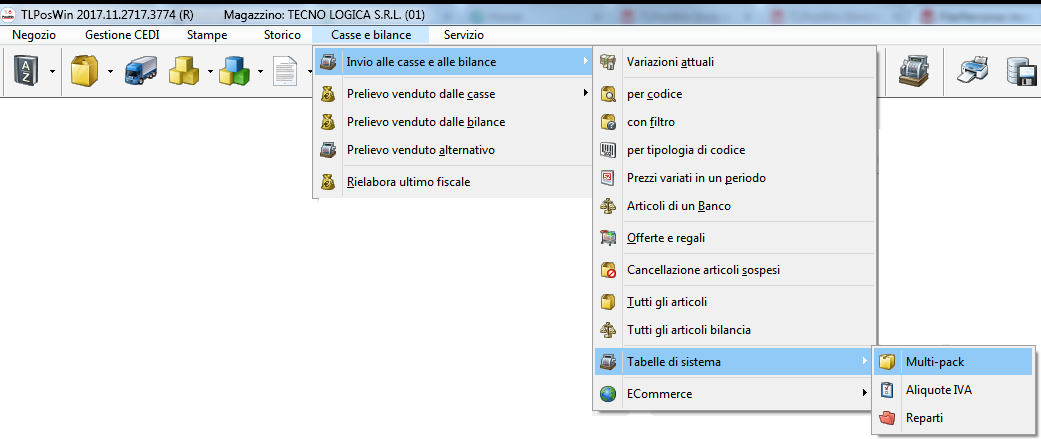Open the Negozio menu
1041x439 pixels.
(x=34, y=35)
